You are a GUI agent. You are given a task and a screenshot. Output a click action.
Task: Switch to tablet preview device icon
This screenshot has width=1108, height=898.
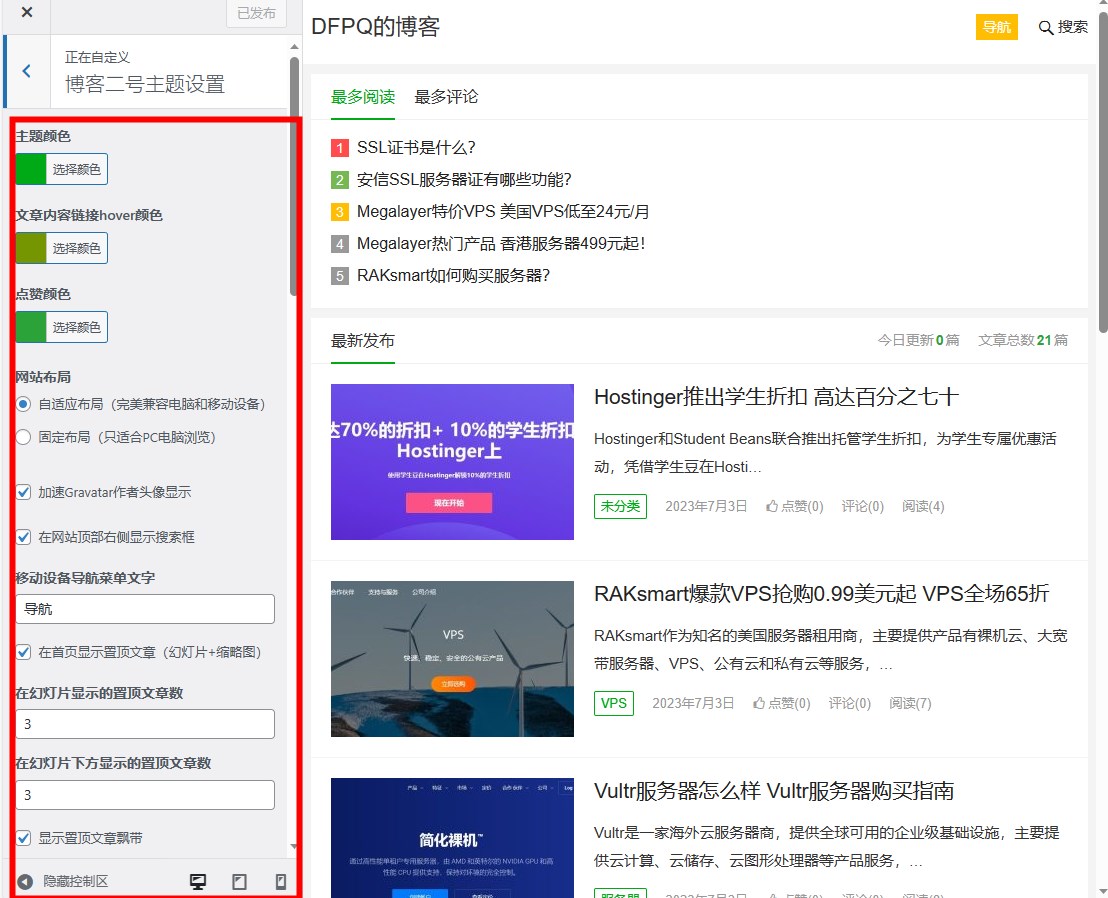[x=240, y=881]
